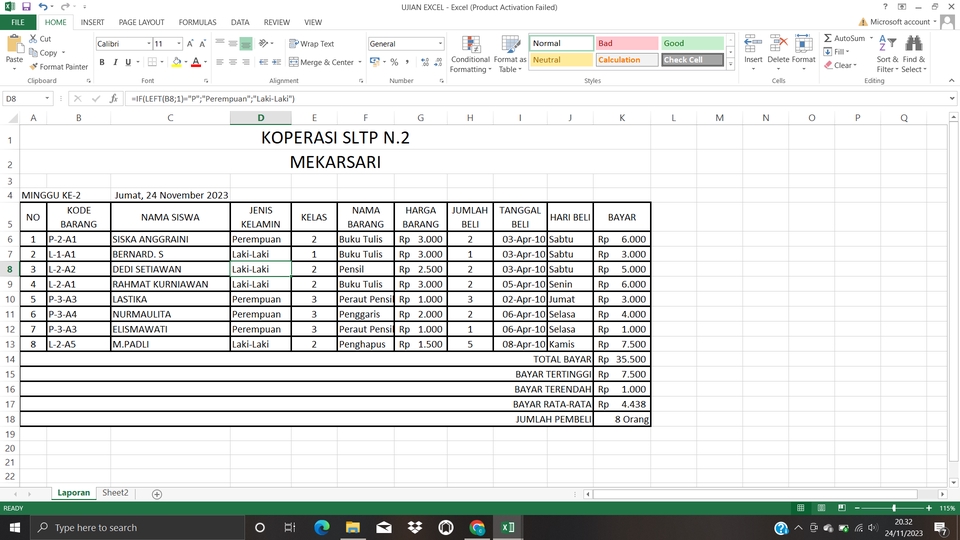
Task: Click the Copy icon
Action: point(33,53)
